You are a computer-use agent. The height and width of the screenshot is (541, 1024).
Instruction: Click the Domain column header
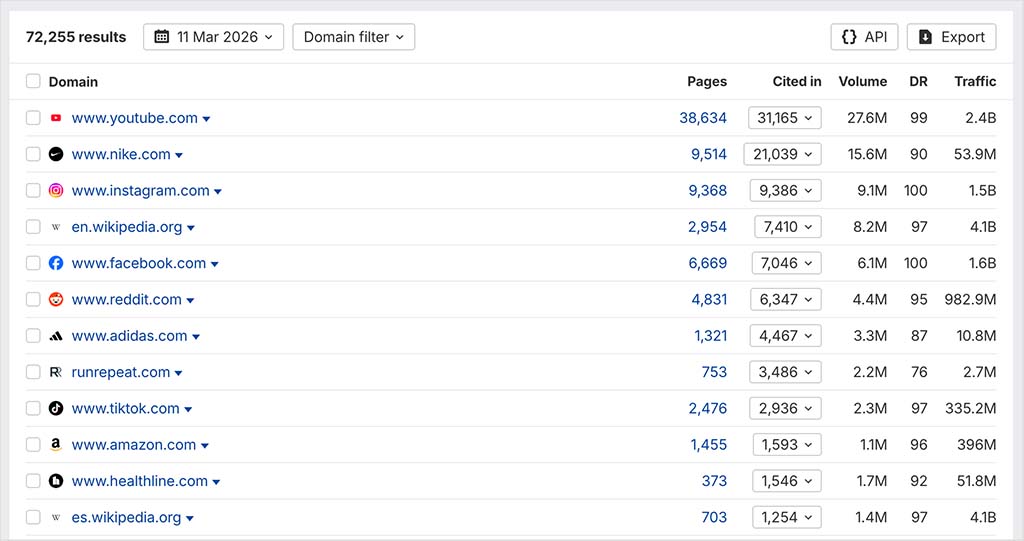[x=73, y=82]
